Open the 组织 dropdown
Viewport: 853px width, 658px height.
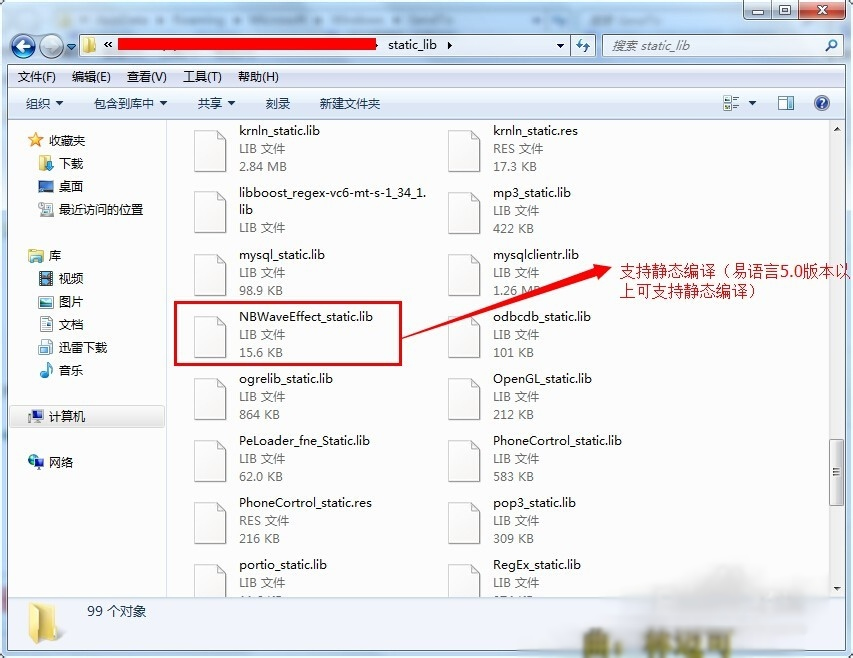[x=45, y=103]
